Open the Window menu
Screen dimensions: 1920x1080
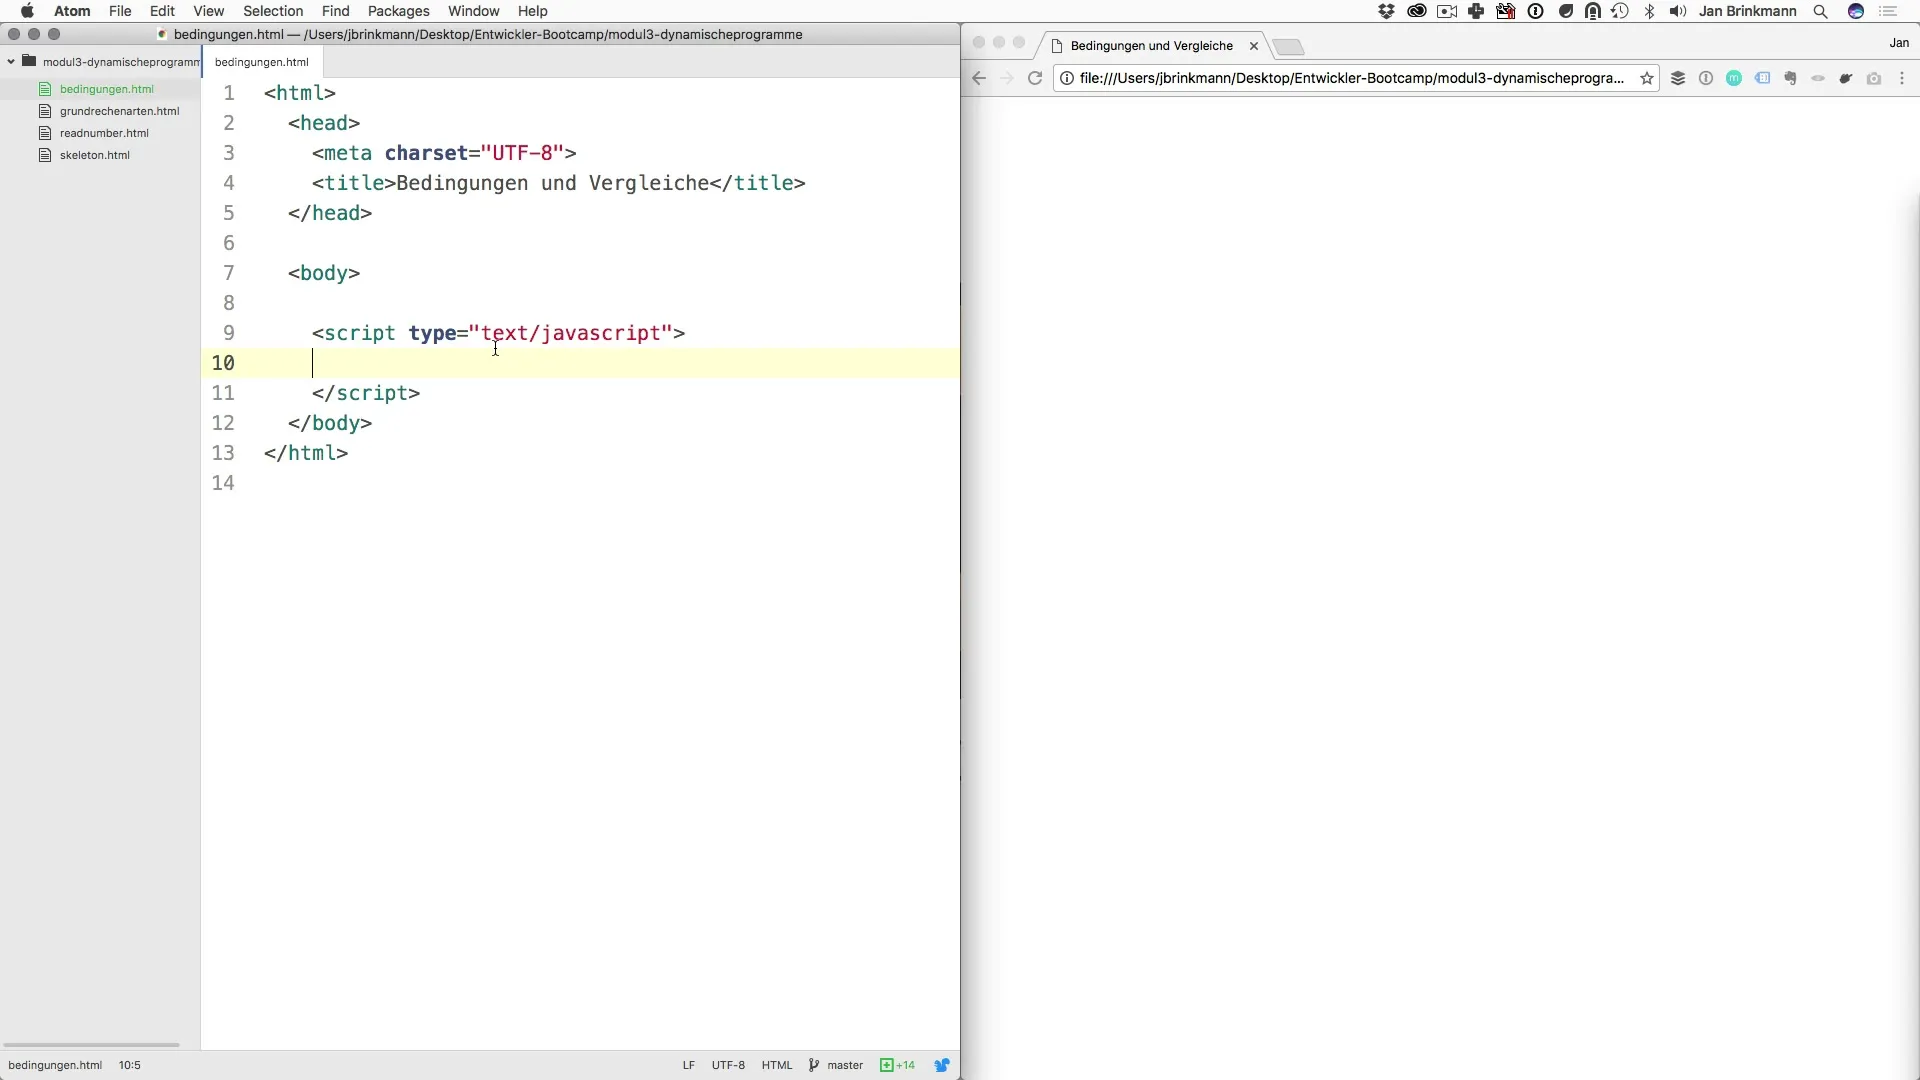[x=473, y=11]
